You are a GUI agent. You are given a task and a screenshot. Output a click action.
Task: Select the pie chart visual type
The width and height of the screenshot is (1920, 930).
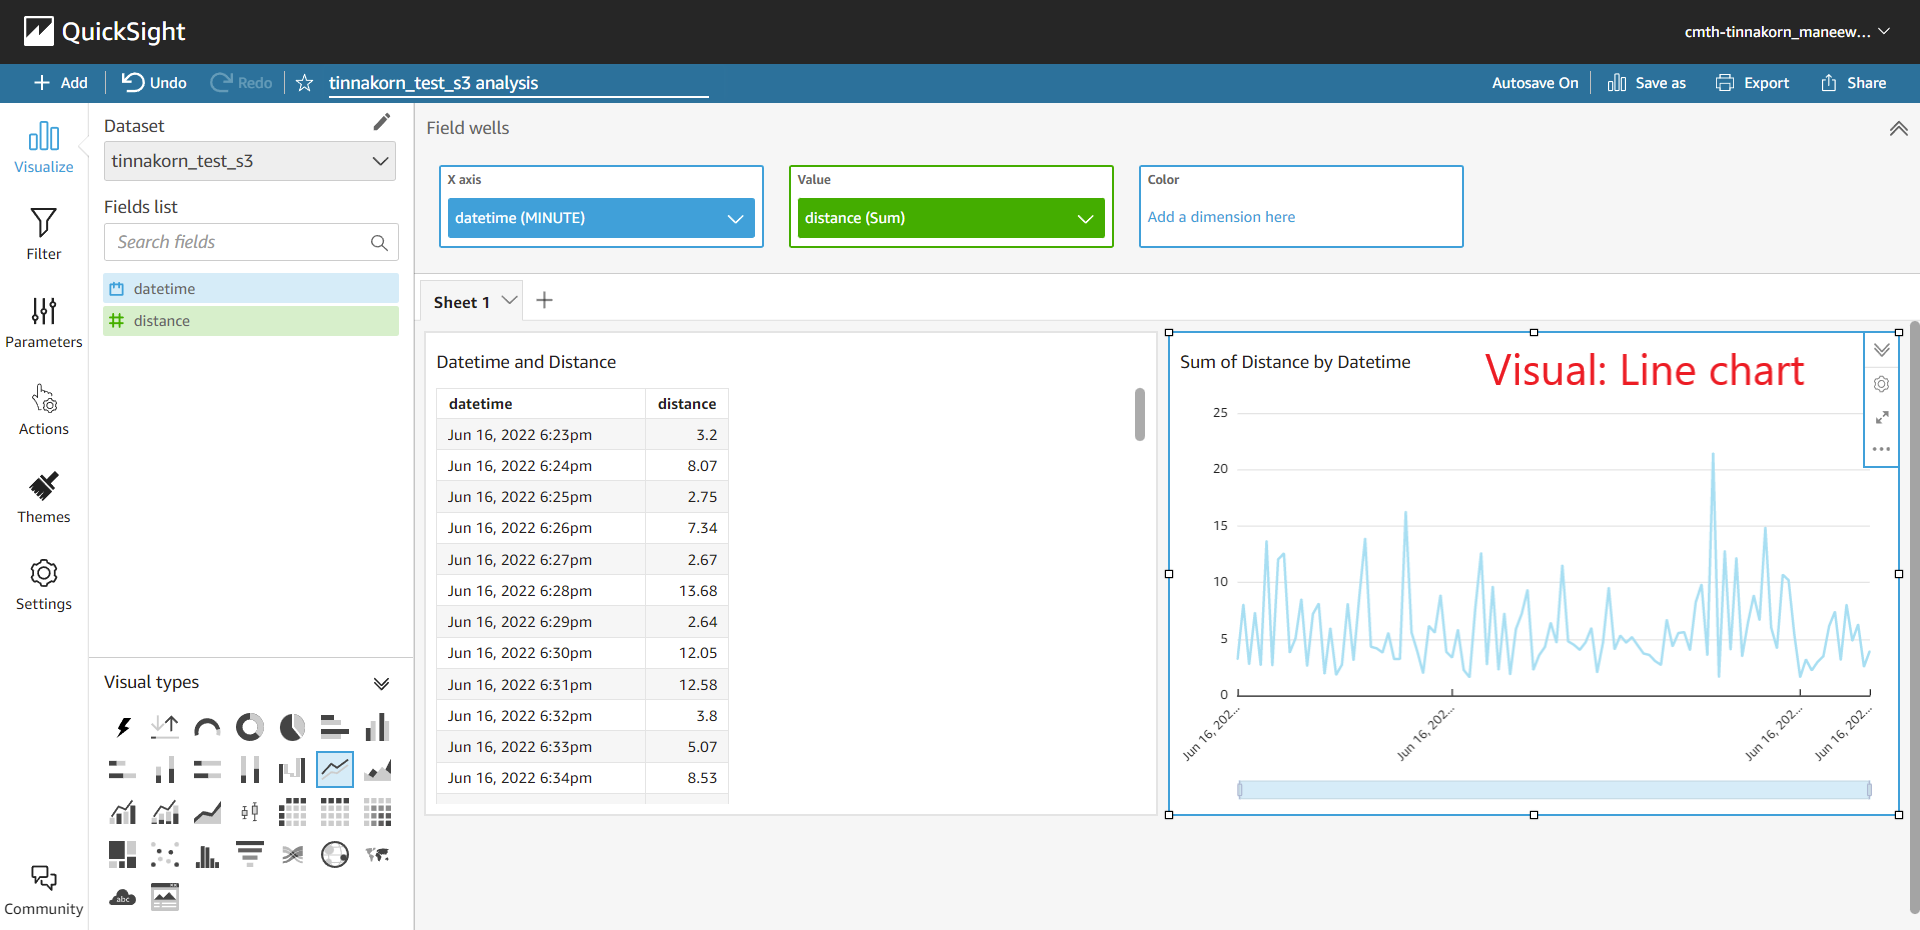coord(291,727)
